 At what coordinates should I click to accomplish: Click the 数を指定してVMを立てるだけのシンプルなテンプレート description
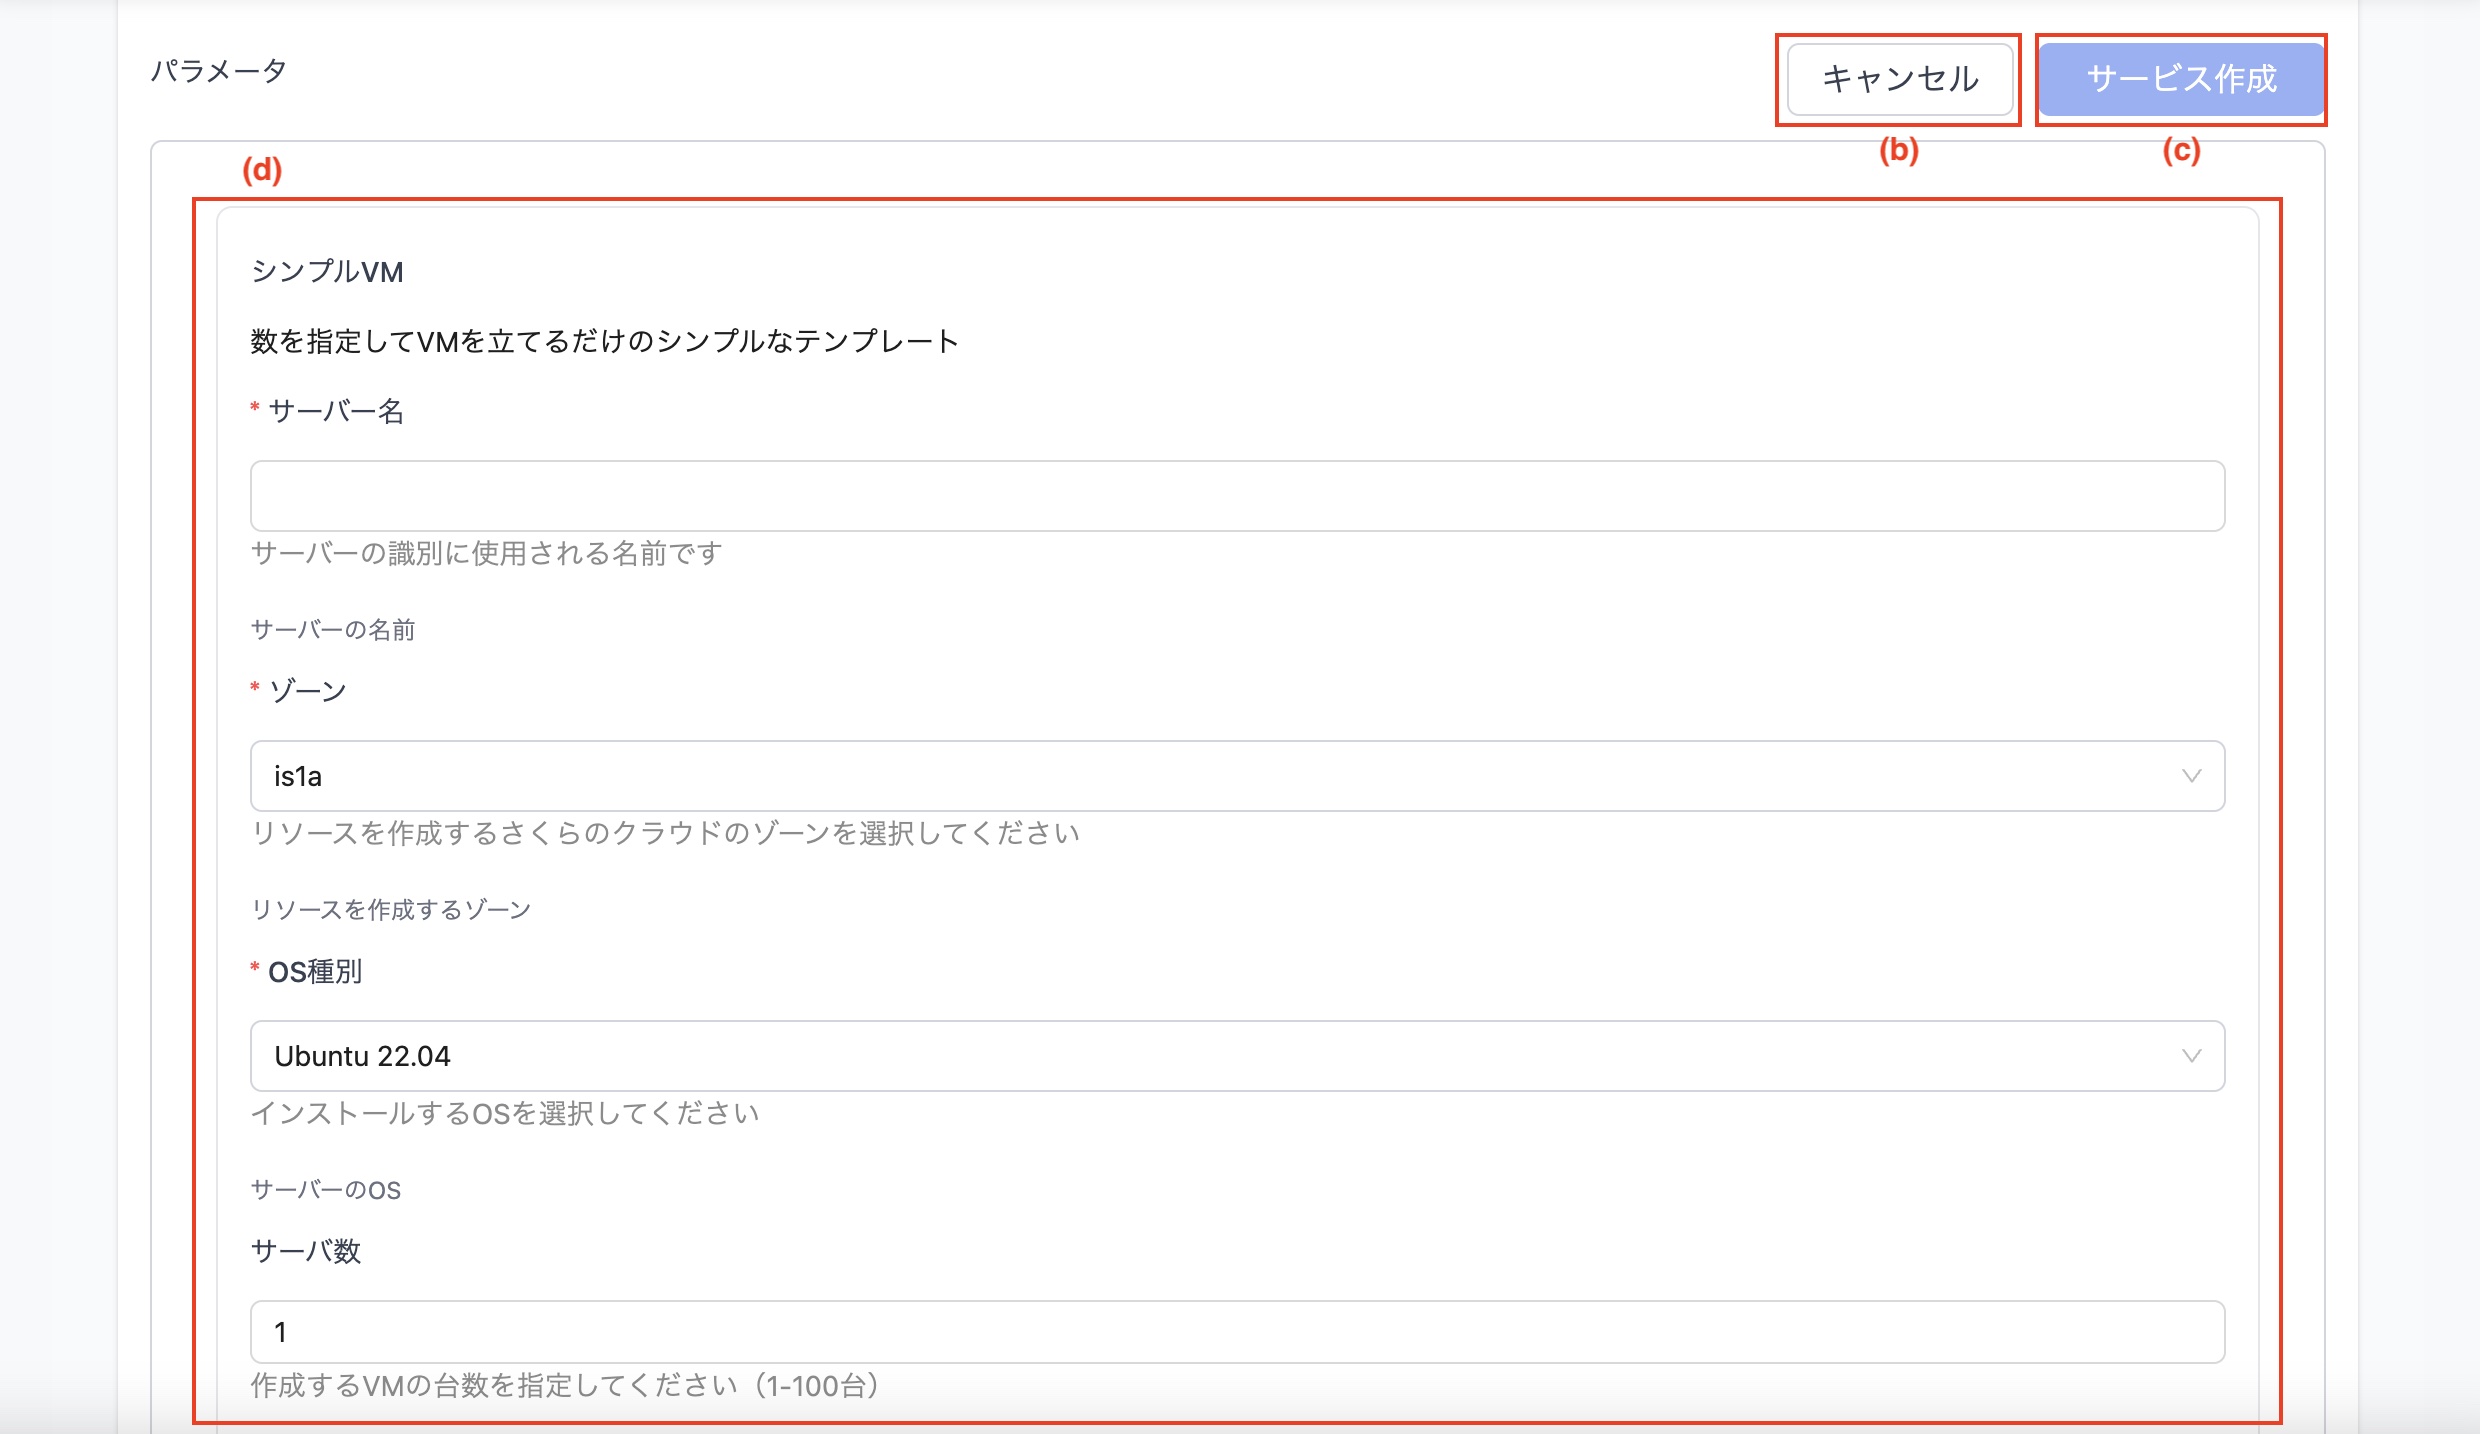tap(604, 341)
